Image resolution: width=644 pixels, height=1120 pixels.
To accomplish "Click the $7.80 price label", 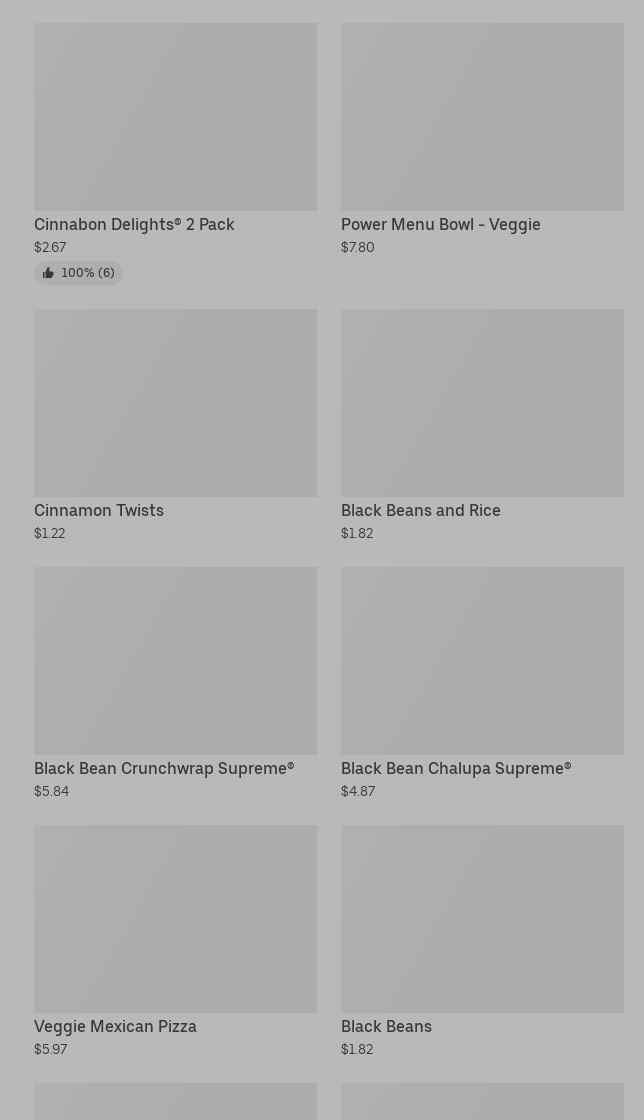I will (x=357, y=248).
